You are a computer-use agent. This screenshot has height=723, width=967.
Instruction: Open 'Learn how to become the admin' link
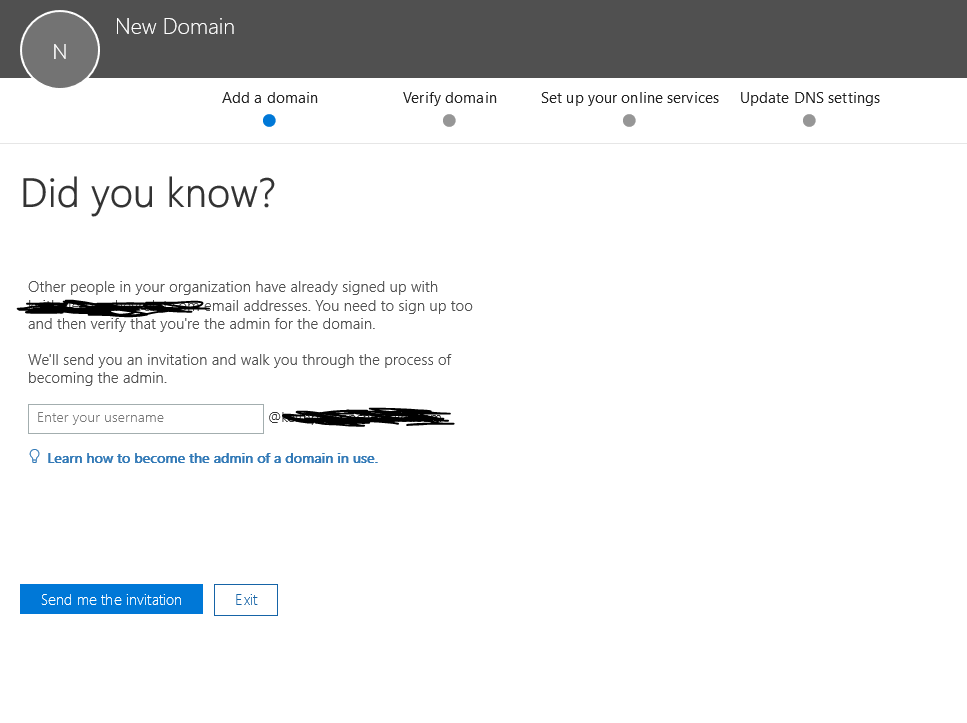tap(212, 458)
